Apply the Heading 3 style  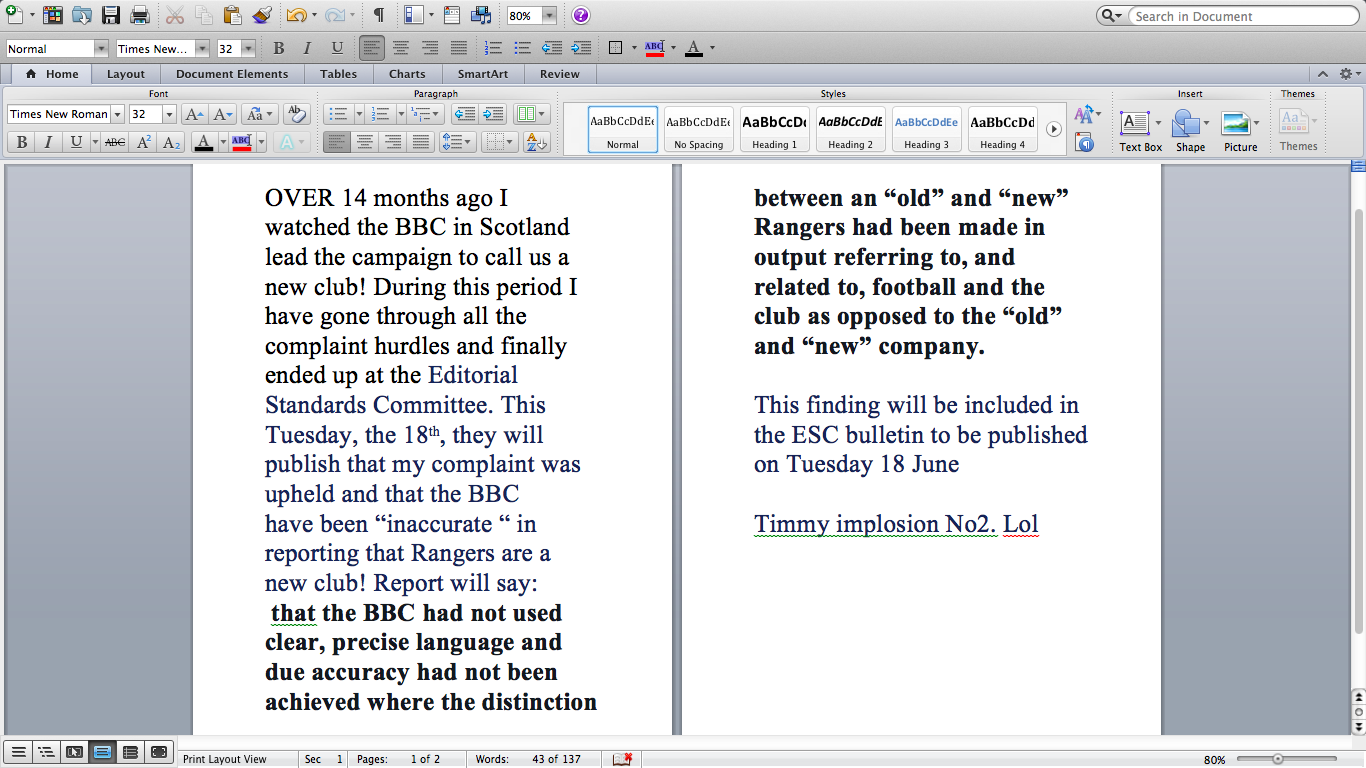(927, 130)
